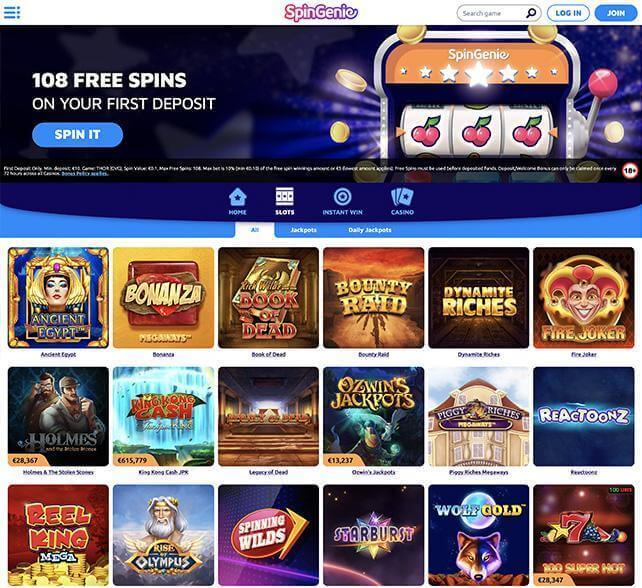Click the JOIN button
Image resolution: width=642 pixels, height=588 pixels.
[x=616, y=13]
